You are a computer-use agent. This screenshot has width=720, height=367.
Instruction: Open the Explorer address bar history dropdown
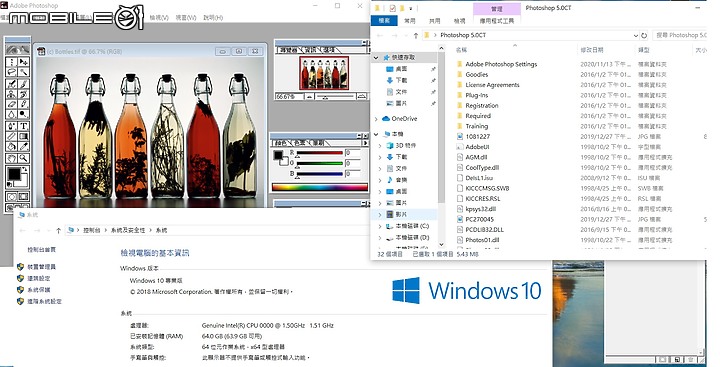636,35
